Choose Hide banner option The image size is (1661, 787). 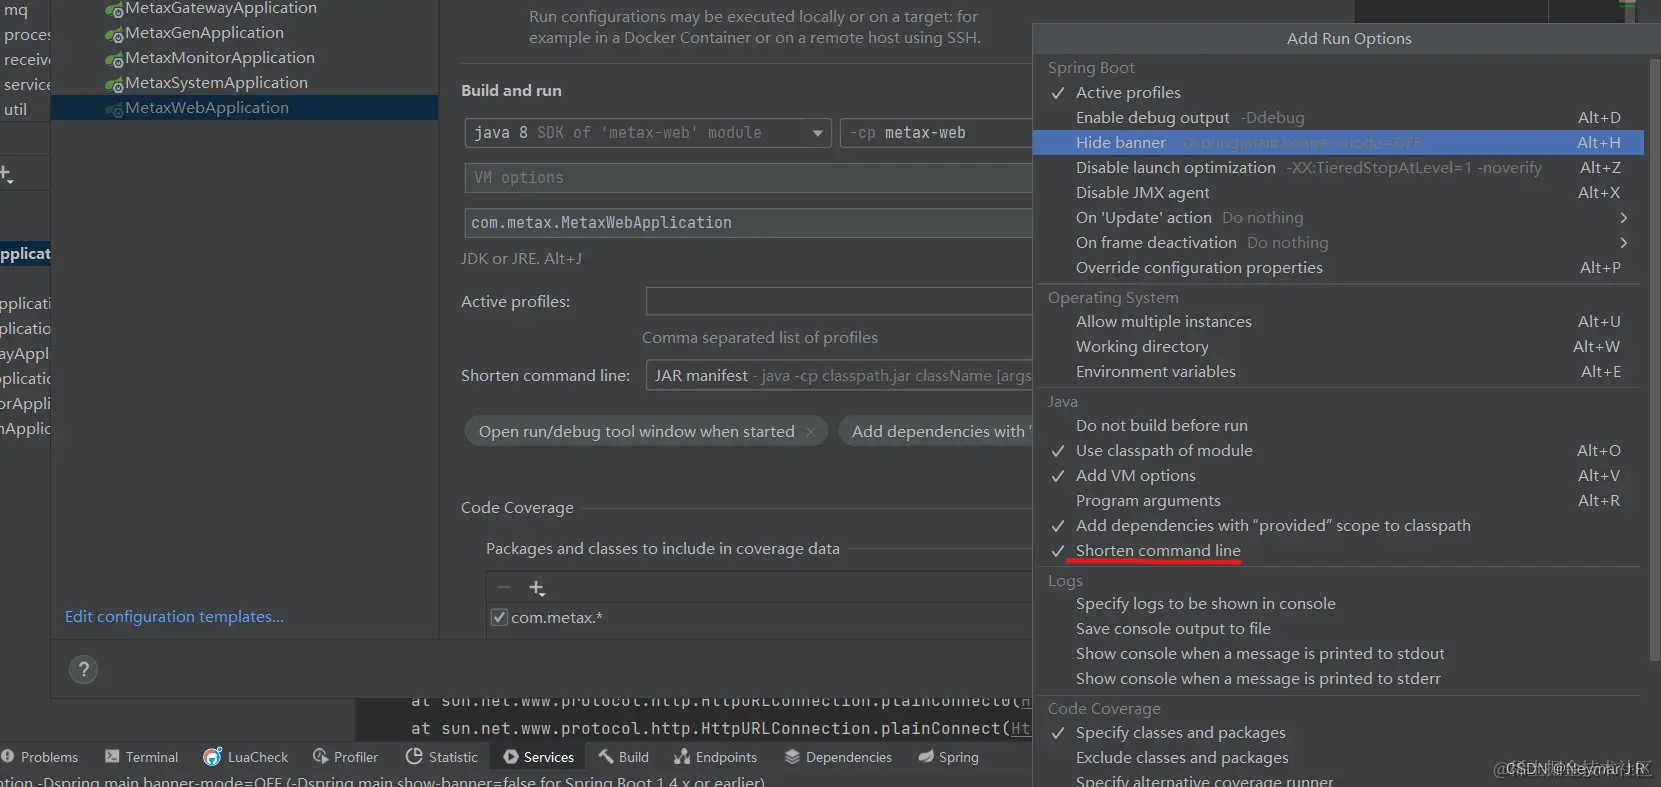(x=1337, y=143)
